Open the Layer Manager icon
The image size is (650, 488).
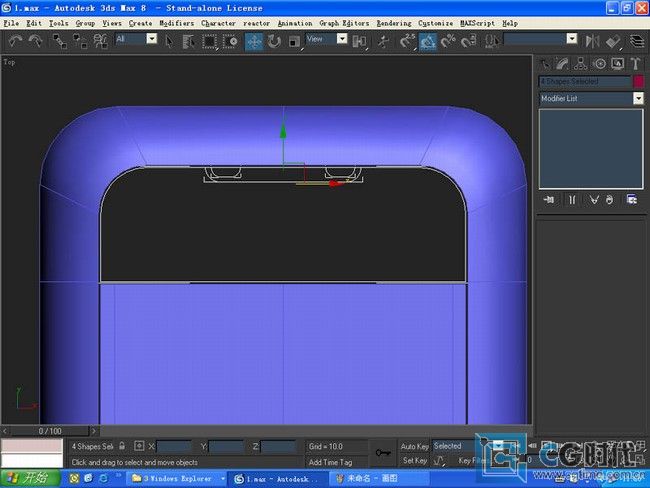pos(637,41)
